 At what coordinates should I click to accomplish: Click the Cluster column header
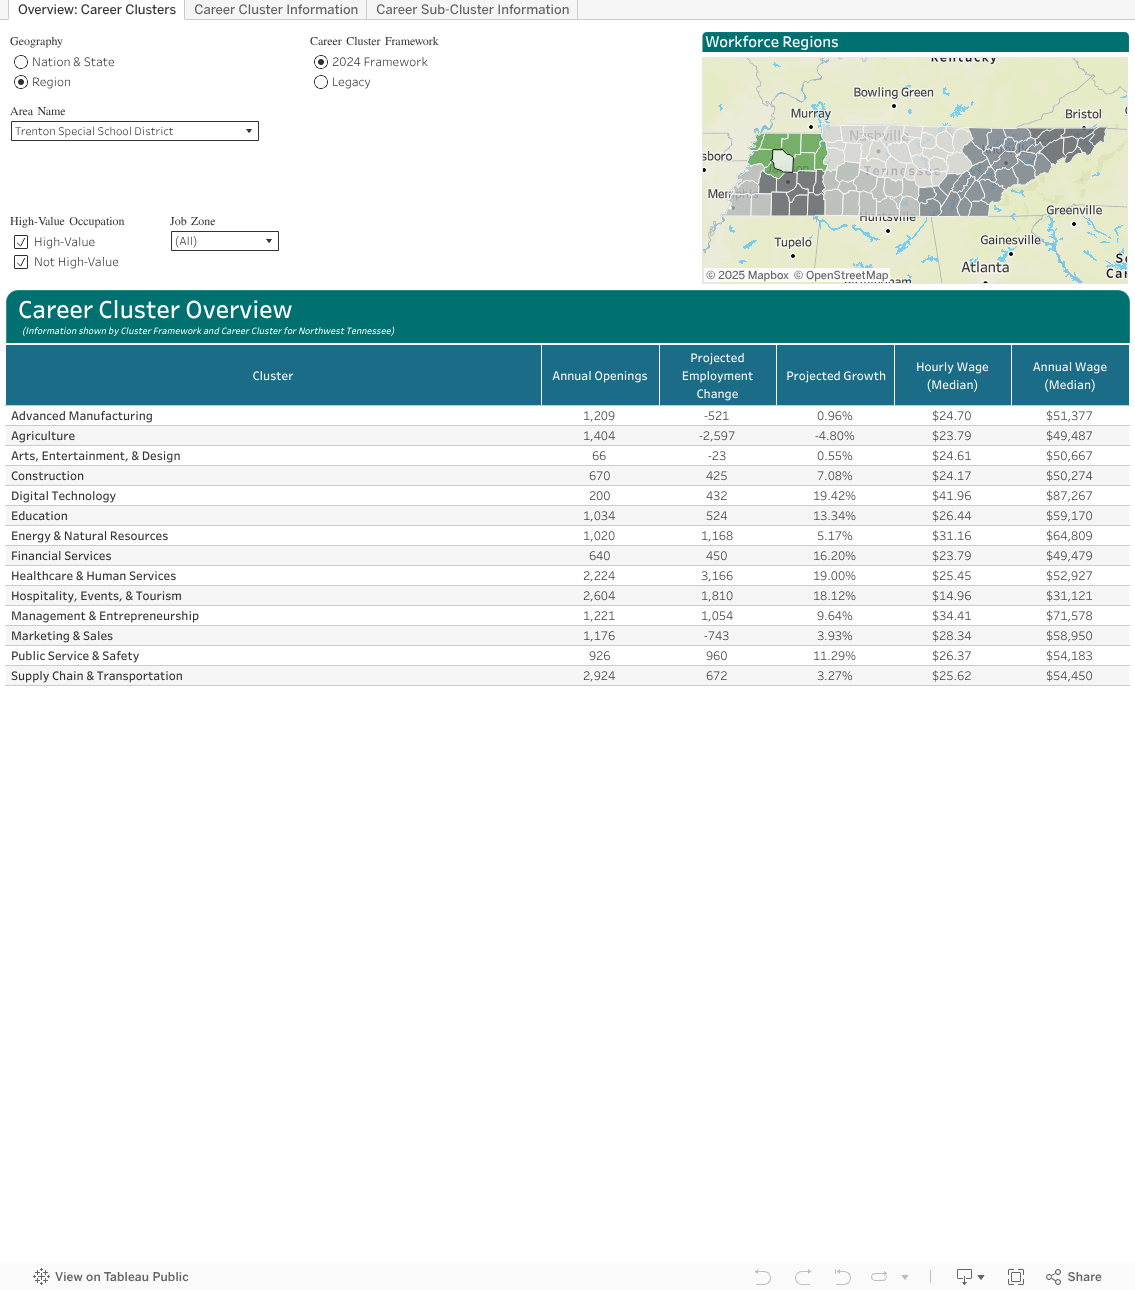coord(273,376)
